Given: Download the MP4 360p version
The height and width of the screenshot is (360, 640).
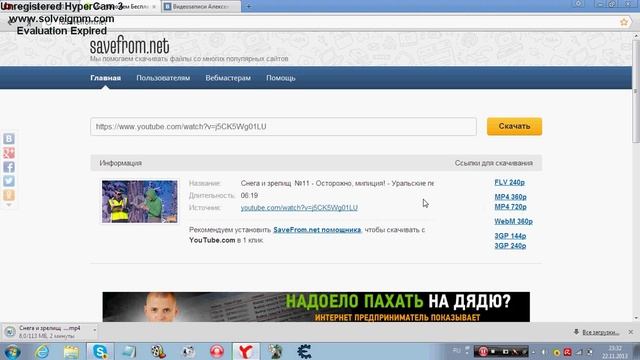Looking at the screenshot, I should [x=510, y=197].
